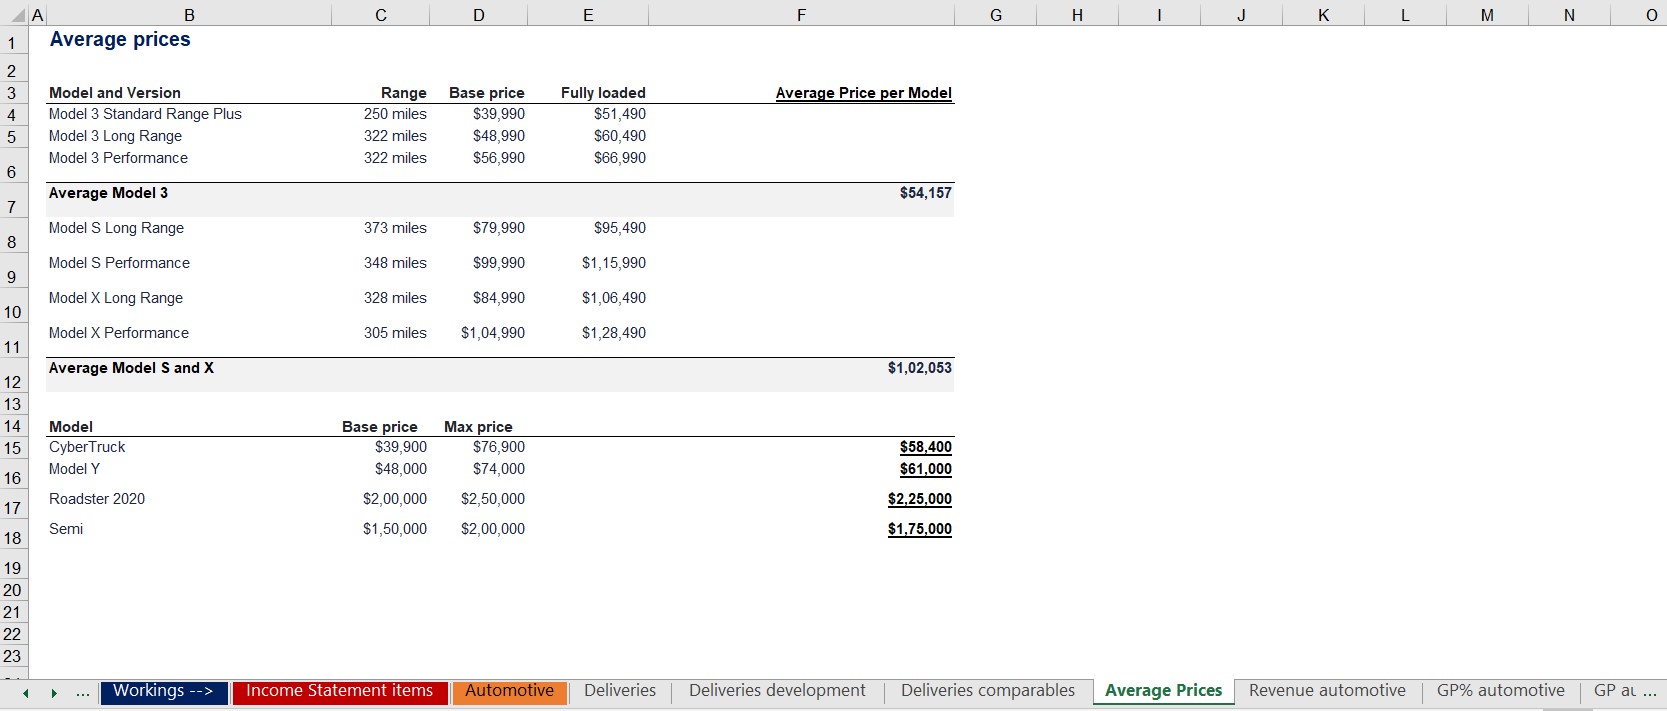Select the Average Model 3 label
This screenshot has height=711, width=1667.
point(108,193)
